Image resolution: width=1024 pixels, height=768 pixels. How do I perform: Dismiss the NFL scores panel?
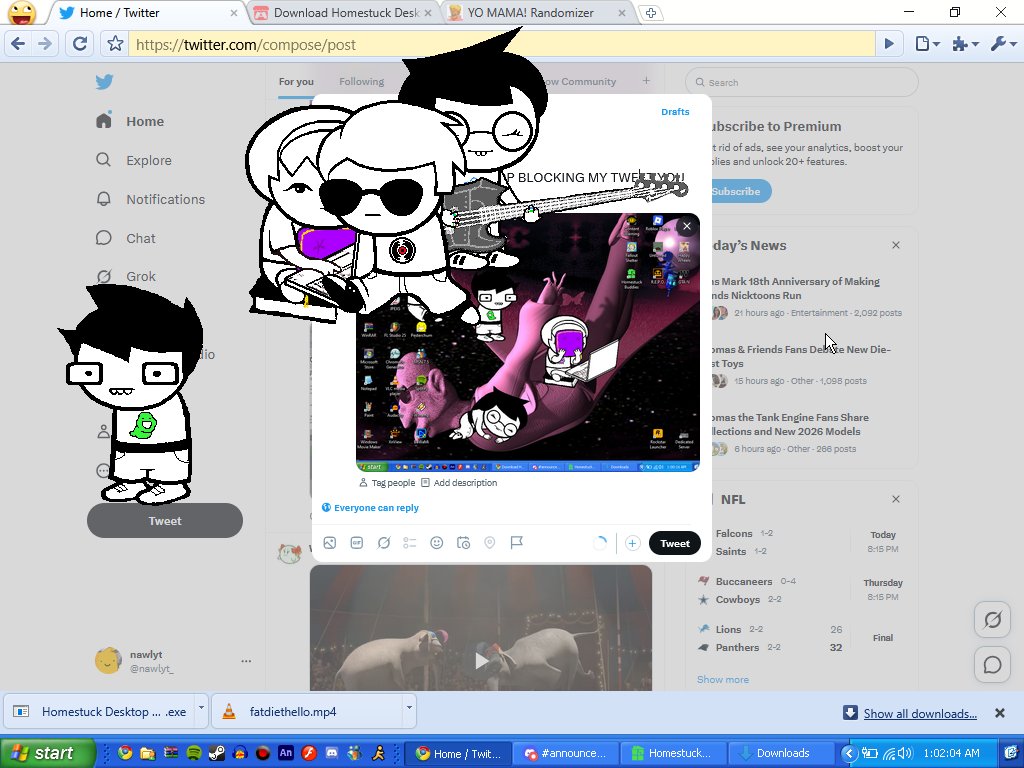click(x=896, y=499)
